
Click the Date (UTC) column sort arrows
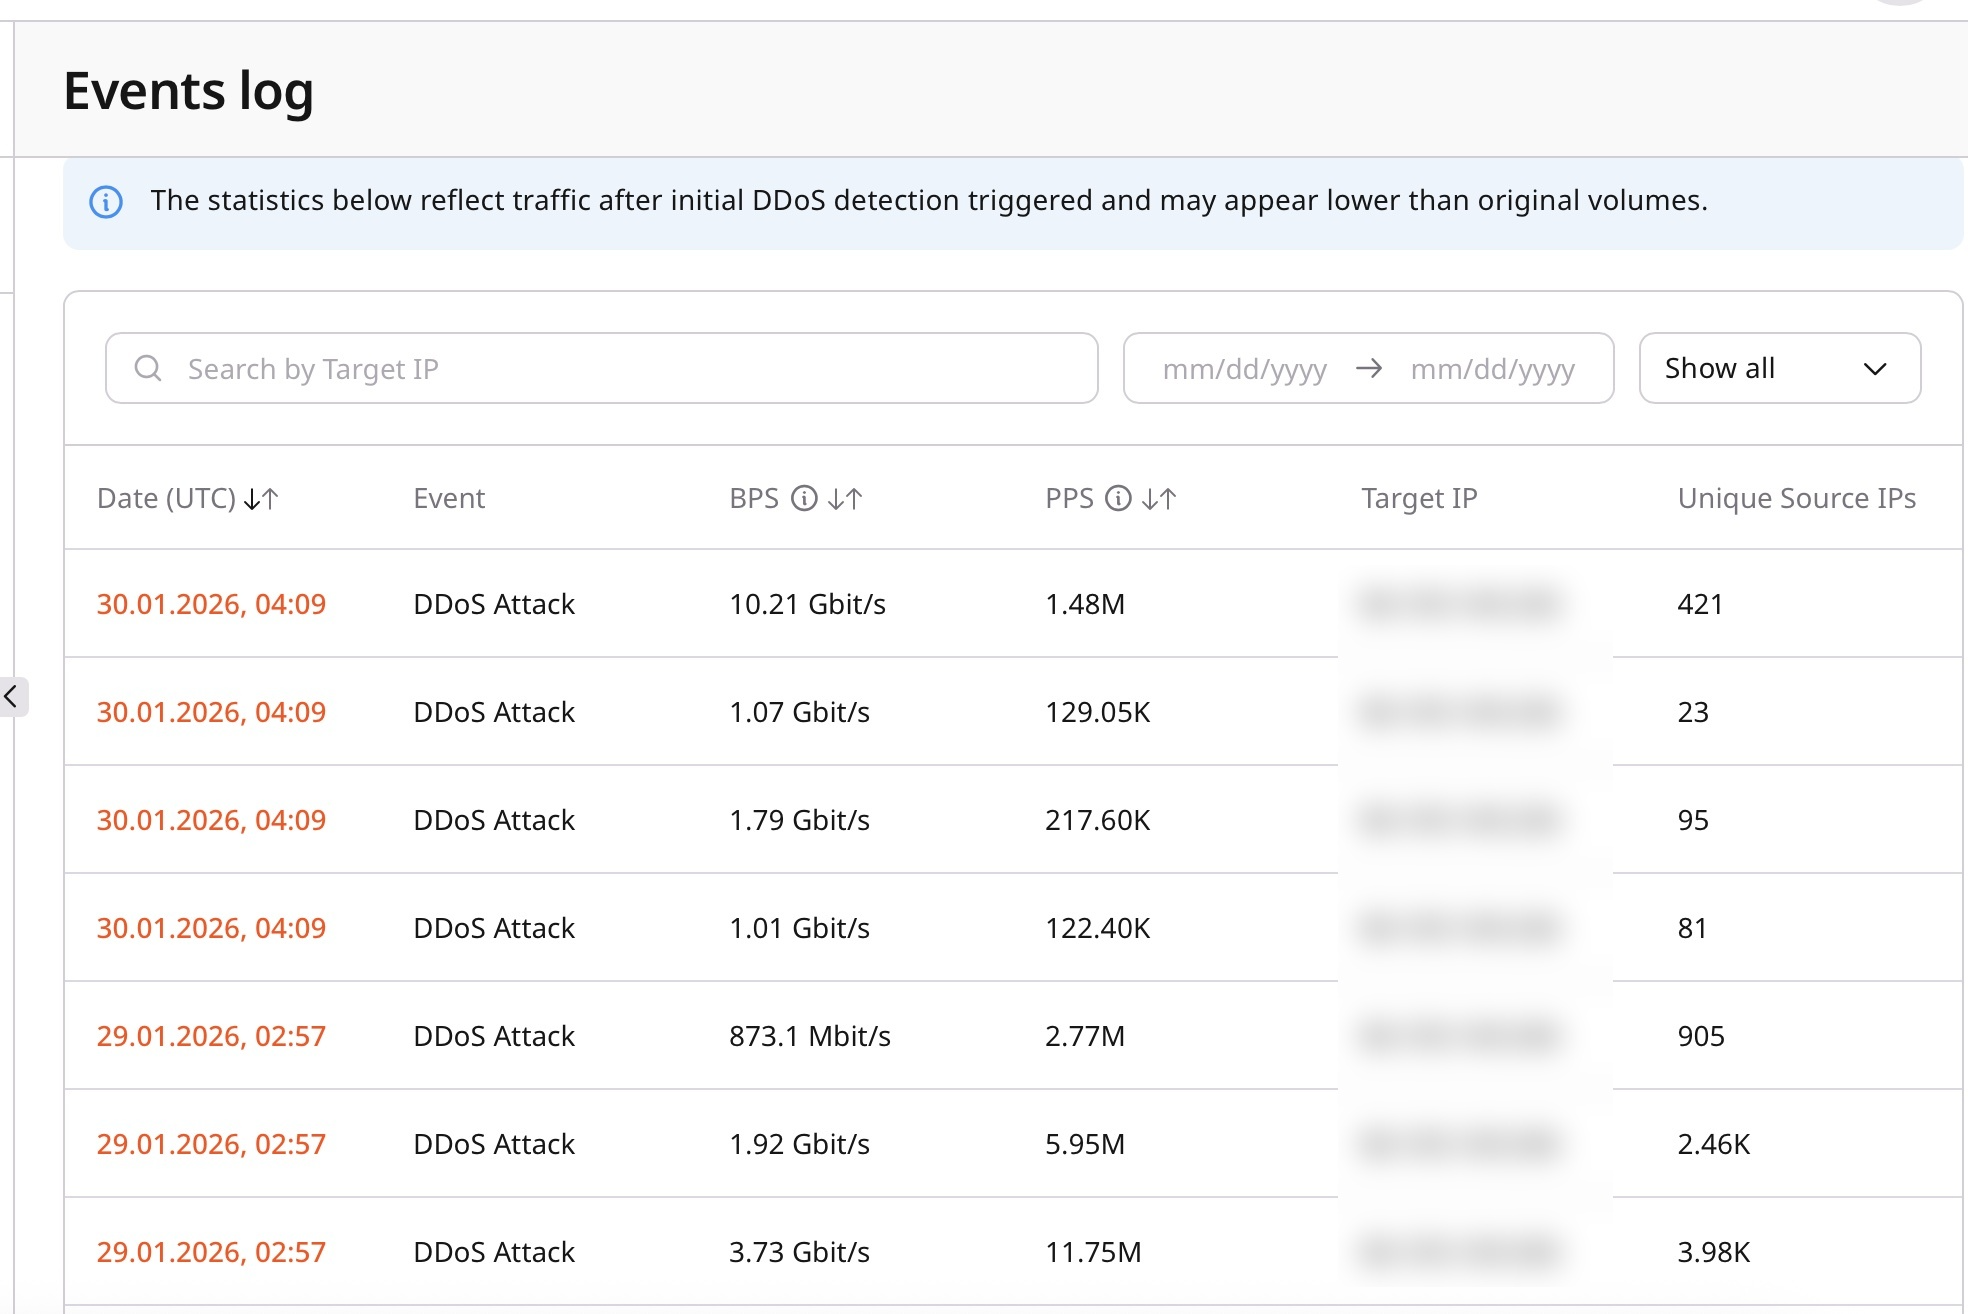(263, 498)
